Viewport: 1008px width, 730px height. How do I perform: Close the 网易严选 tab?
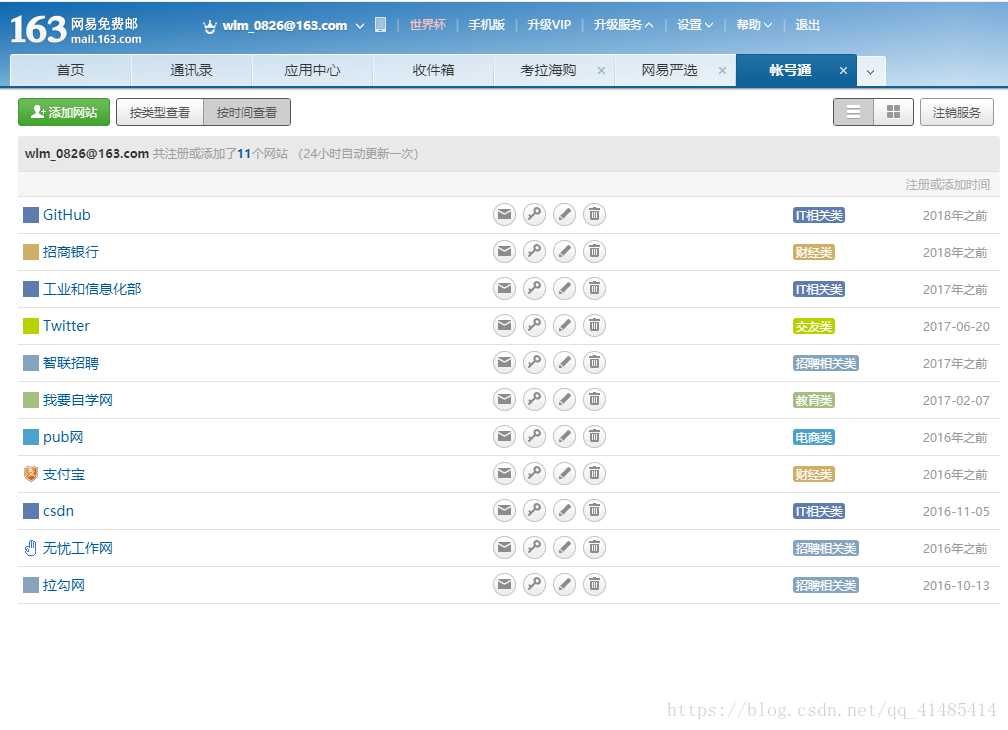[723, 71]
